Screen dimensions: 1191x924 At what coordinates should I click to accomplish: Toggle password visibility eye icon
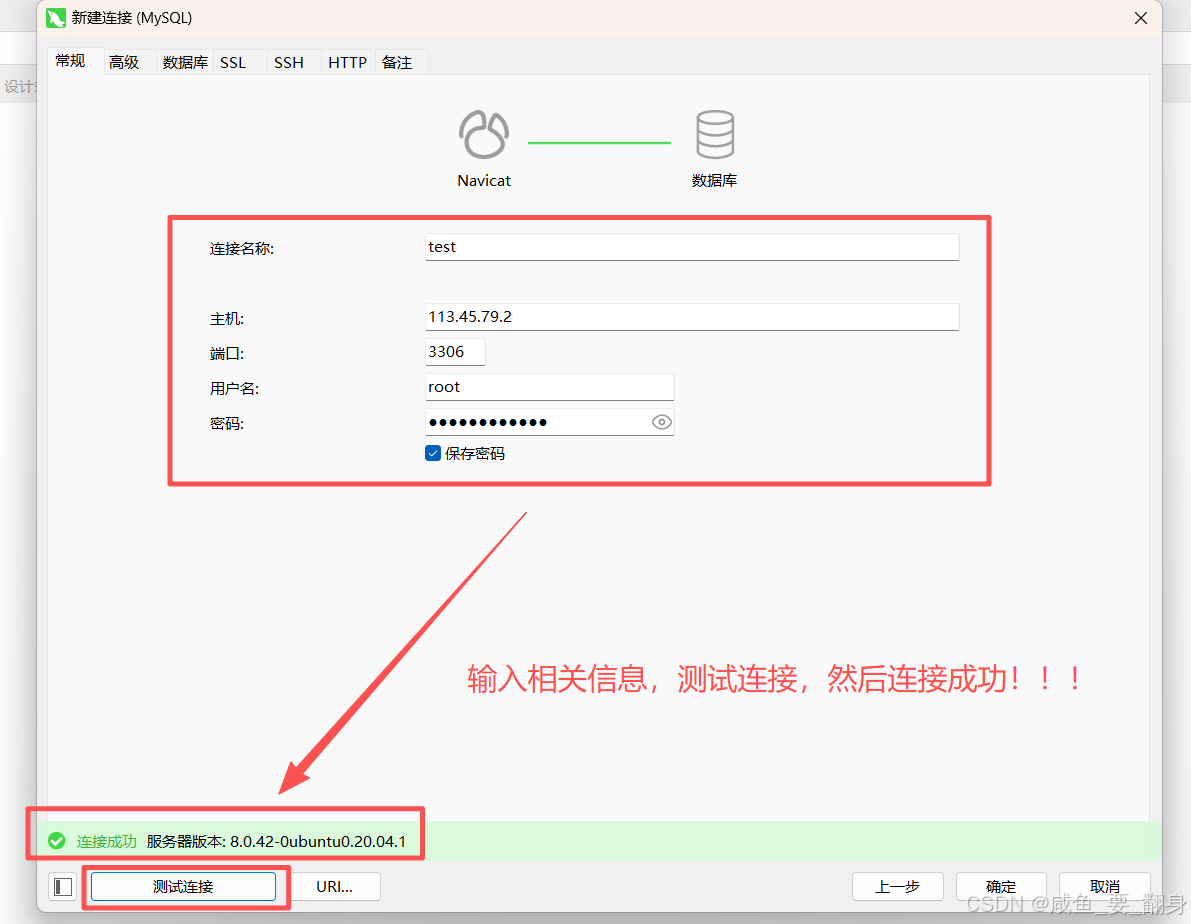point(662,422)
